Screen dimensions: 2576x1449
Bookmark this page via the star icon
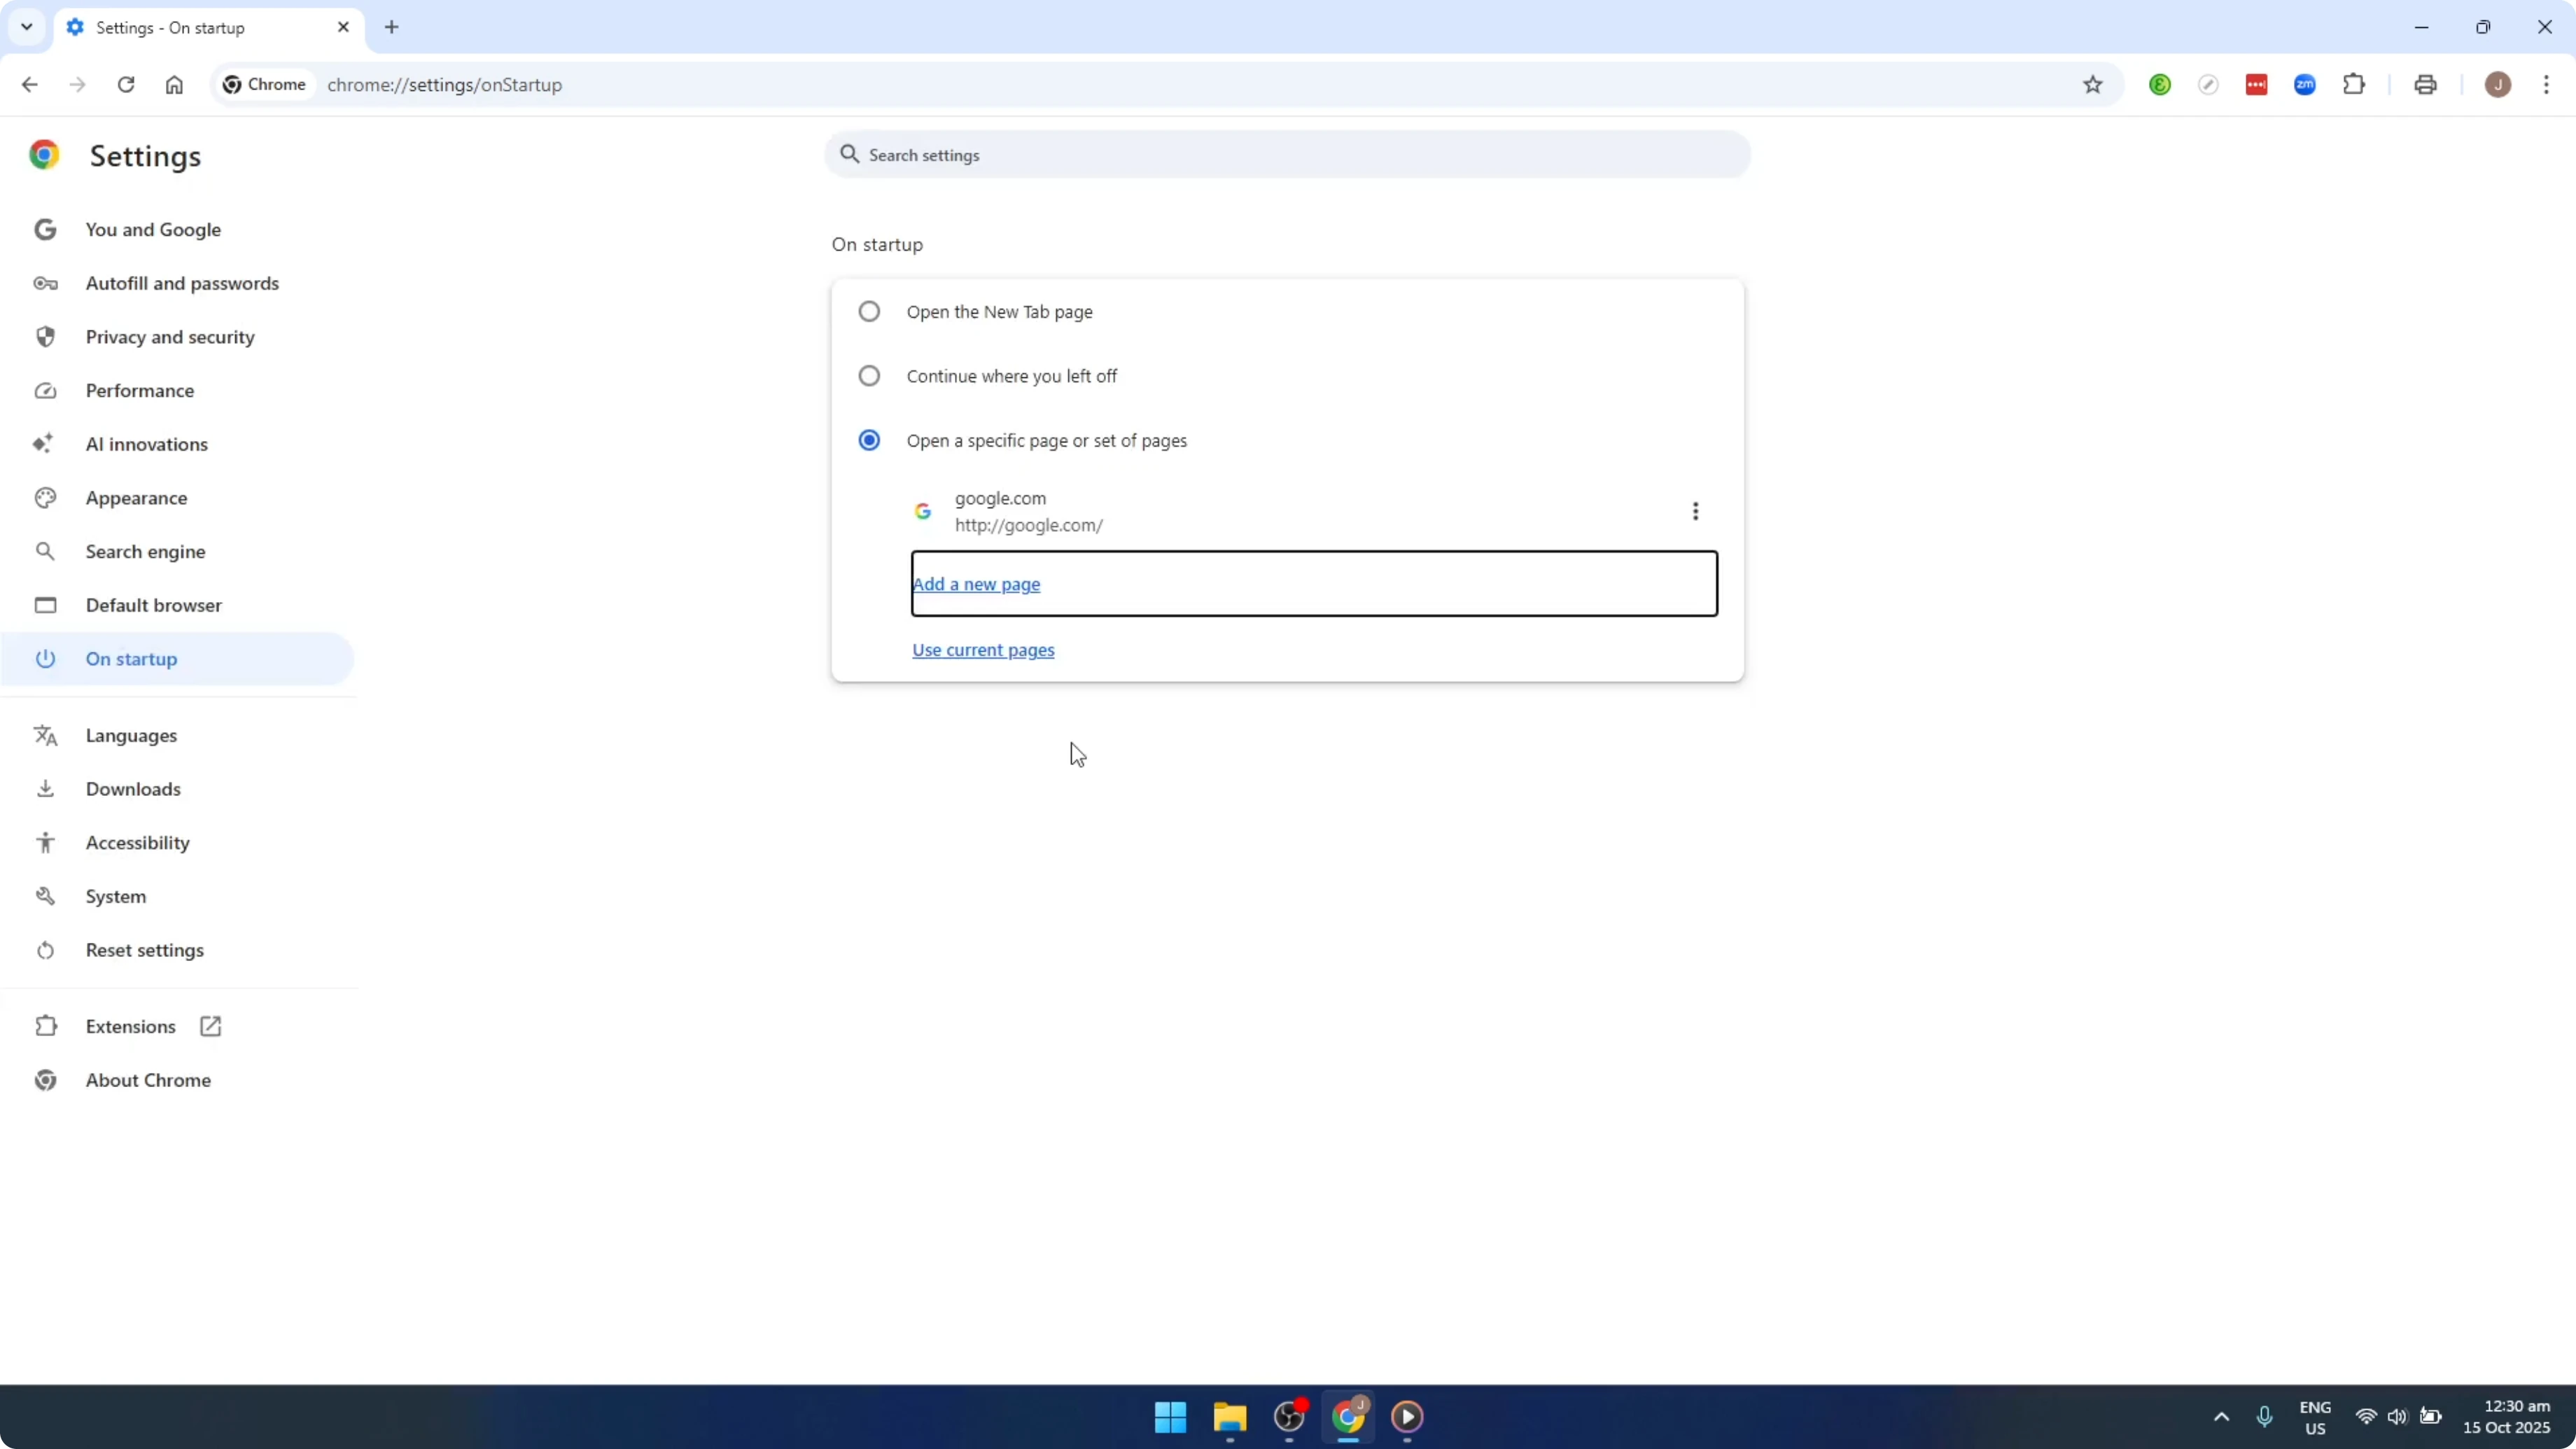coord(2092,84)
